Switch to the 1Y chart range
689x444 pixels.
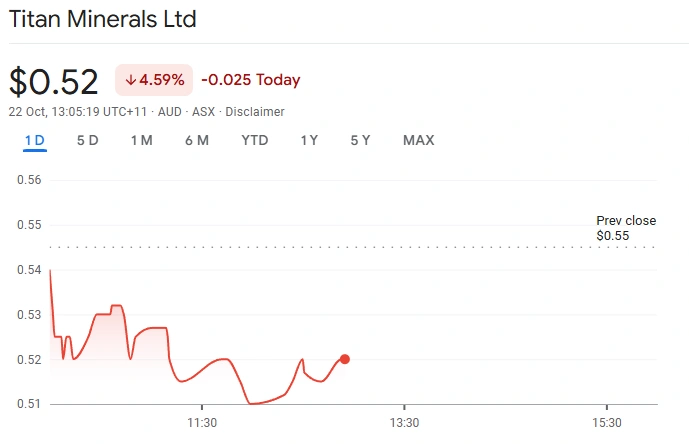tap(309, 140)
